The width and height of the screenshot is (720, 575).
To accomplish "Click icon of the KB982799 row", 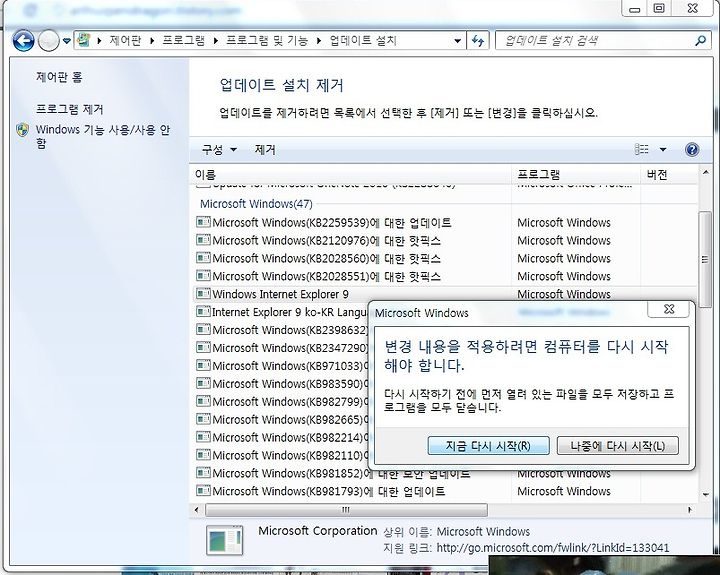I will pyautogui.click(x=203, y=401).
